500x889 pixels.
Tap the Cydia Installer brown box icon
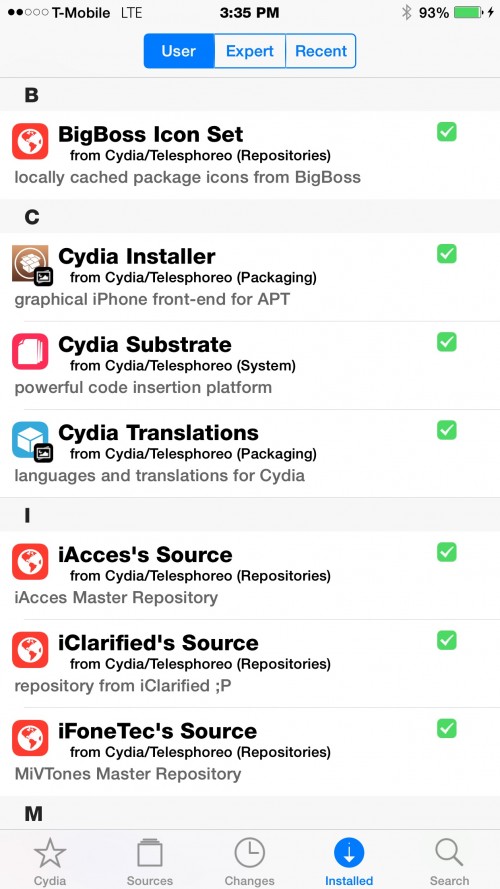tap(30, 263)
